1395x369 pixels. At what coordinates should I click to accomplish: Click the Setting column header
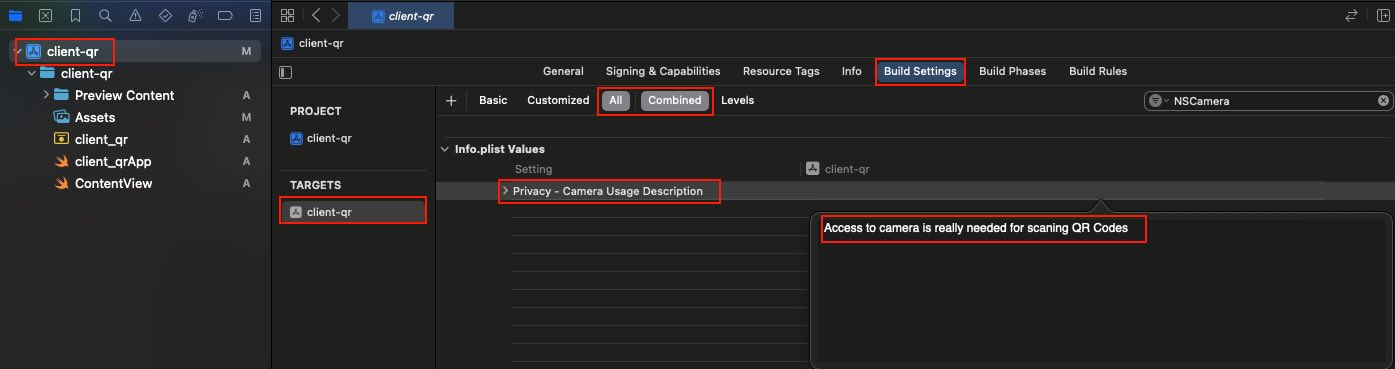[x=533, y=169]
